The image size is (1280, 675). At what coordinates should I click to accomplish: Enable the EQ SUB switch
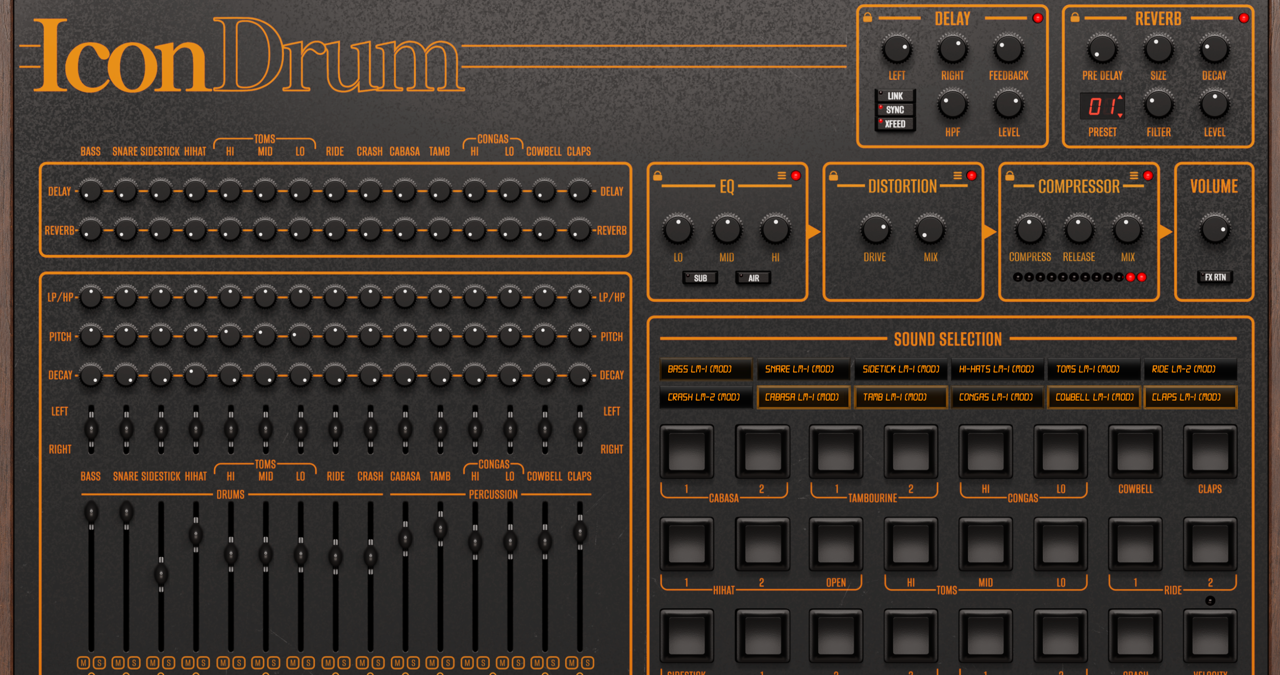point(700,278)
